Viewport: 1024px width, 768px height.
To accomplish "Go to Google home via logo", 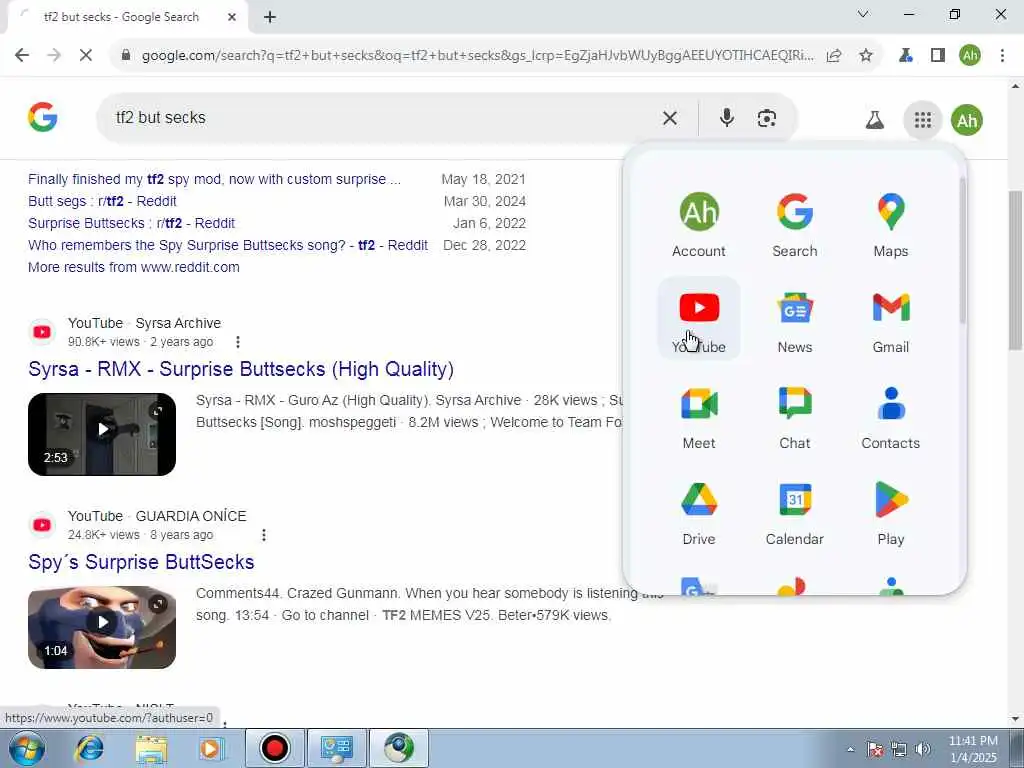I will pyautogui.click(x=43, y=117).
